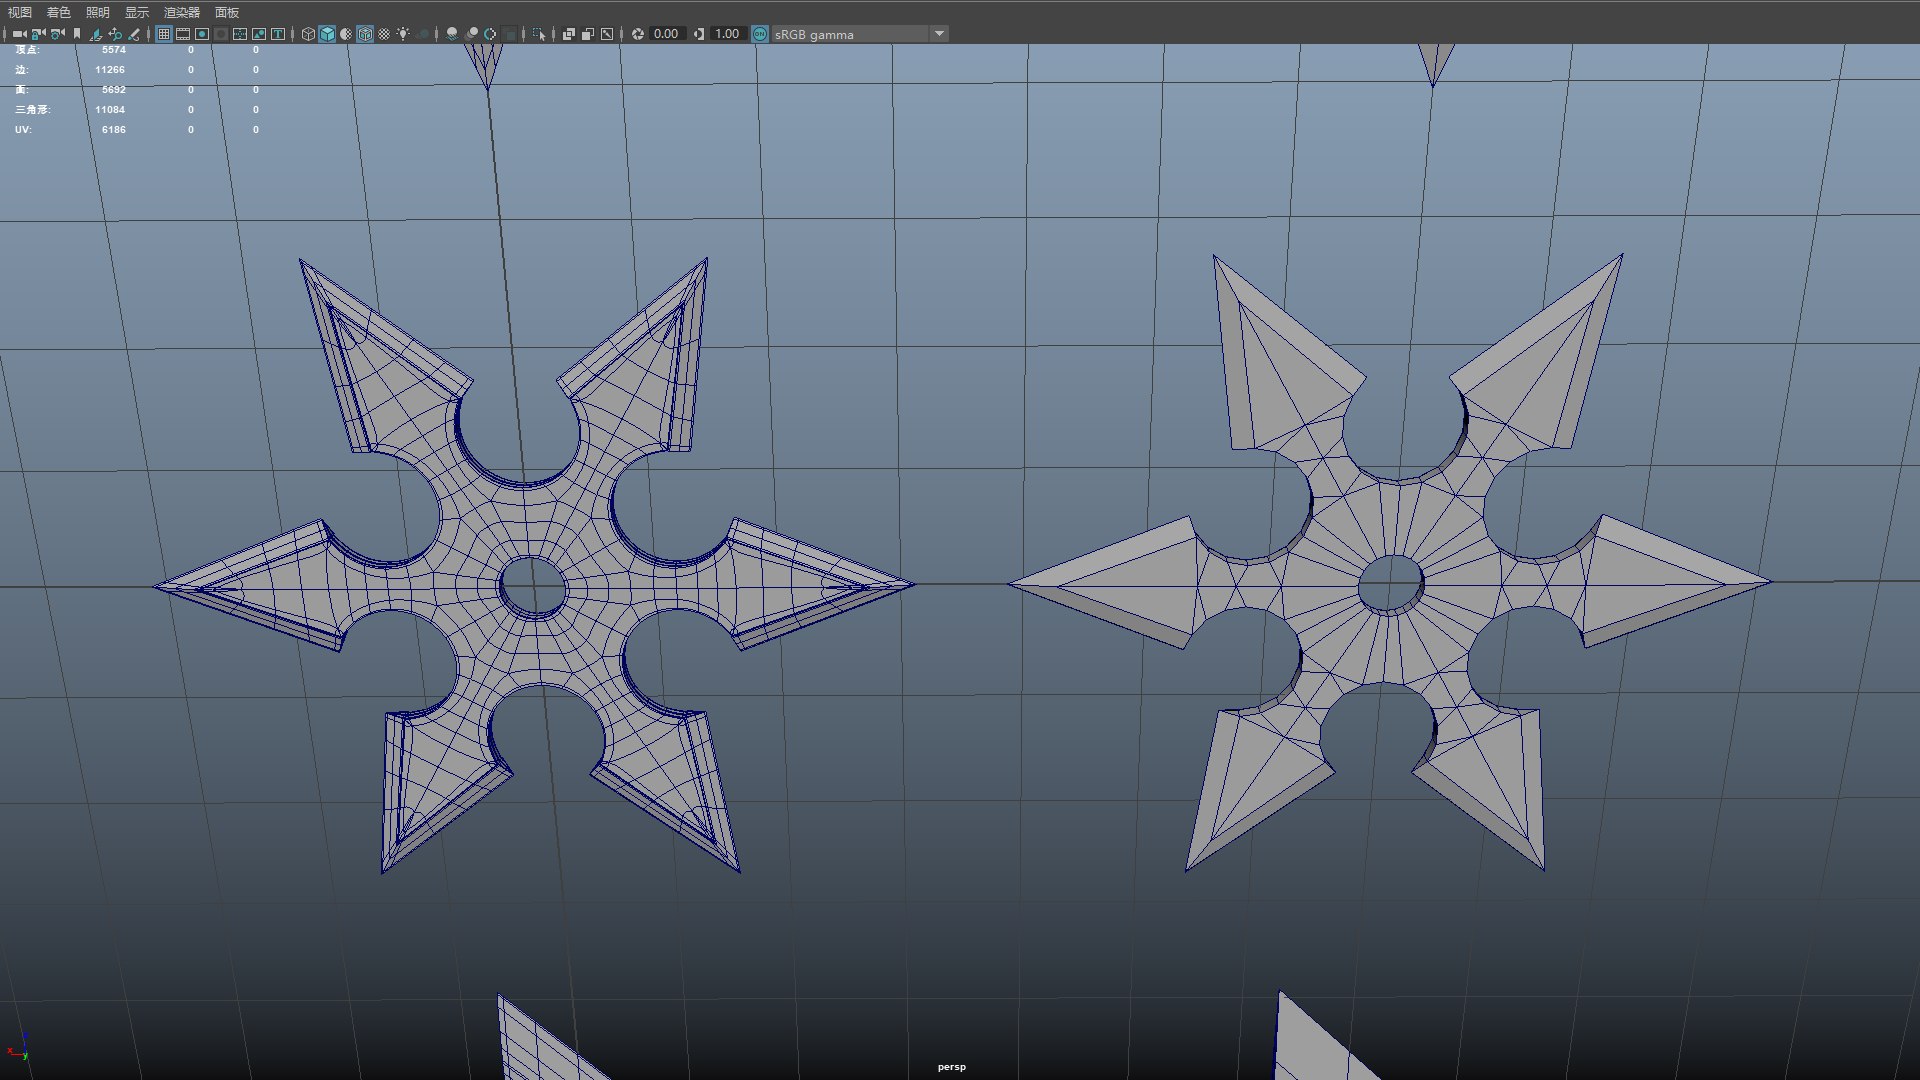This screenshot has width=1920, height=1080.
Task: Toggle the film gate display
Action: (x=183, y=34)
